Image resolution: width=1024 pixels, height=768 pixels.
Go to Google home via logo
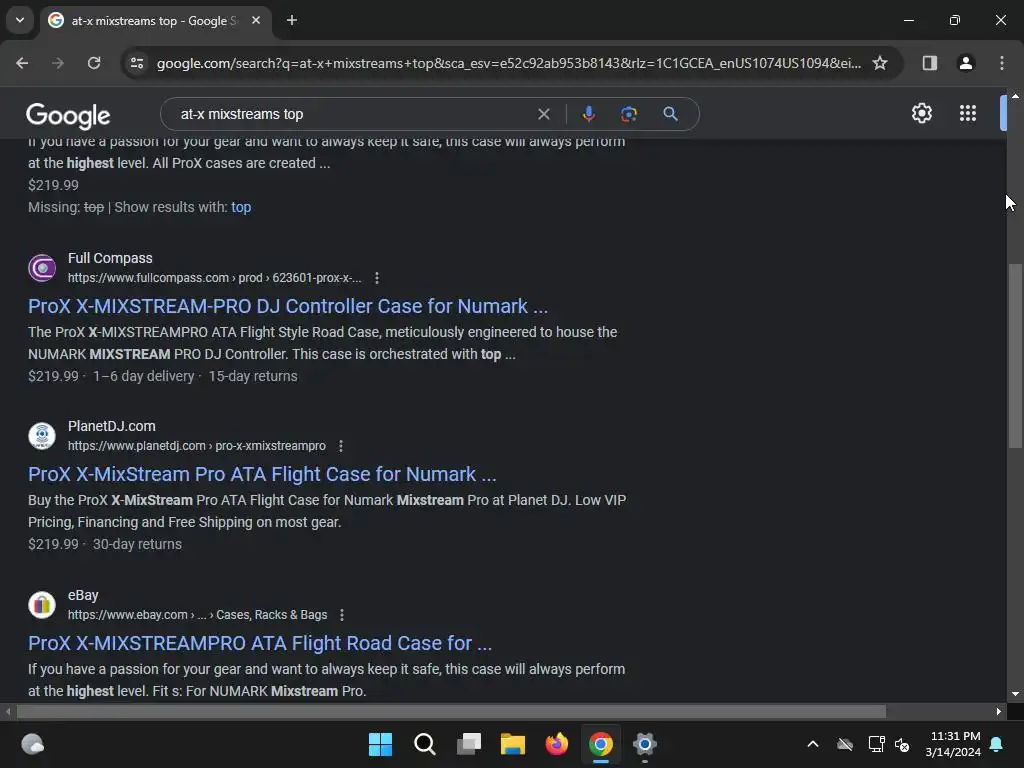(x=68, y=116)
